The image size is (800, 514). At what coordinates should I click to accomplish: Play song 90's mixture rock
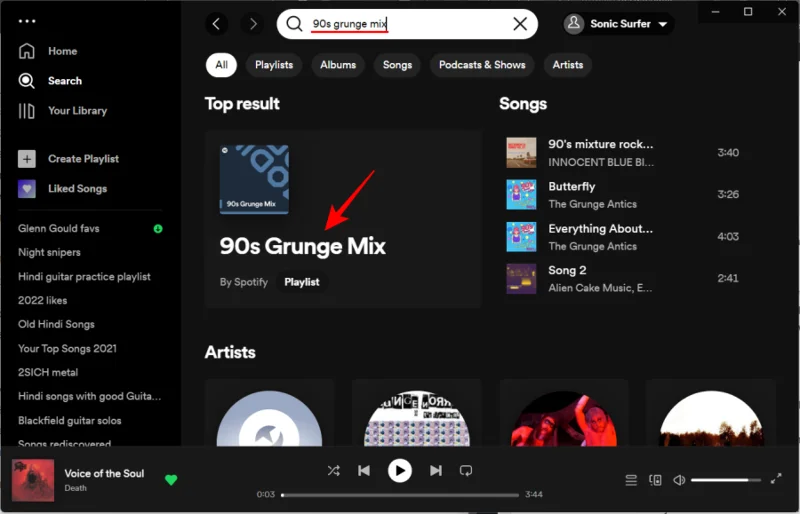tap(601, 144)
